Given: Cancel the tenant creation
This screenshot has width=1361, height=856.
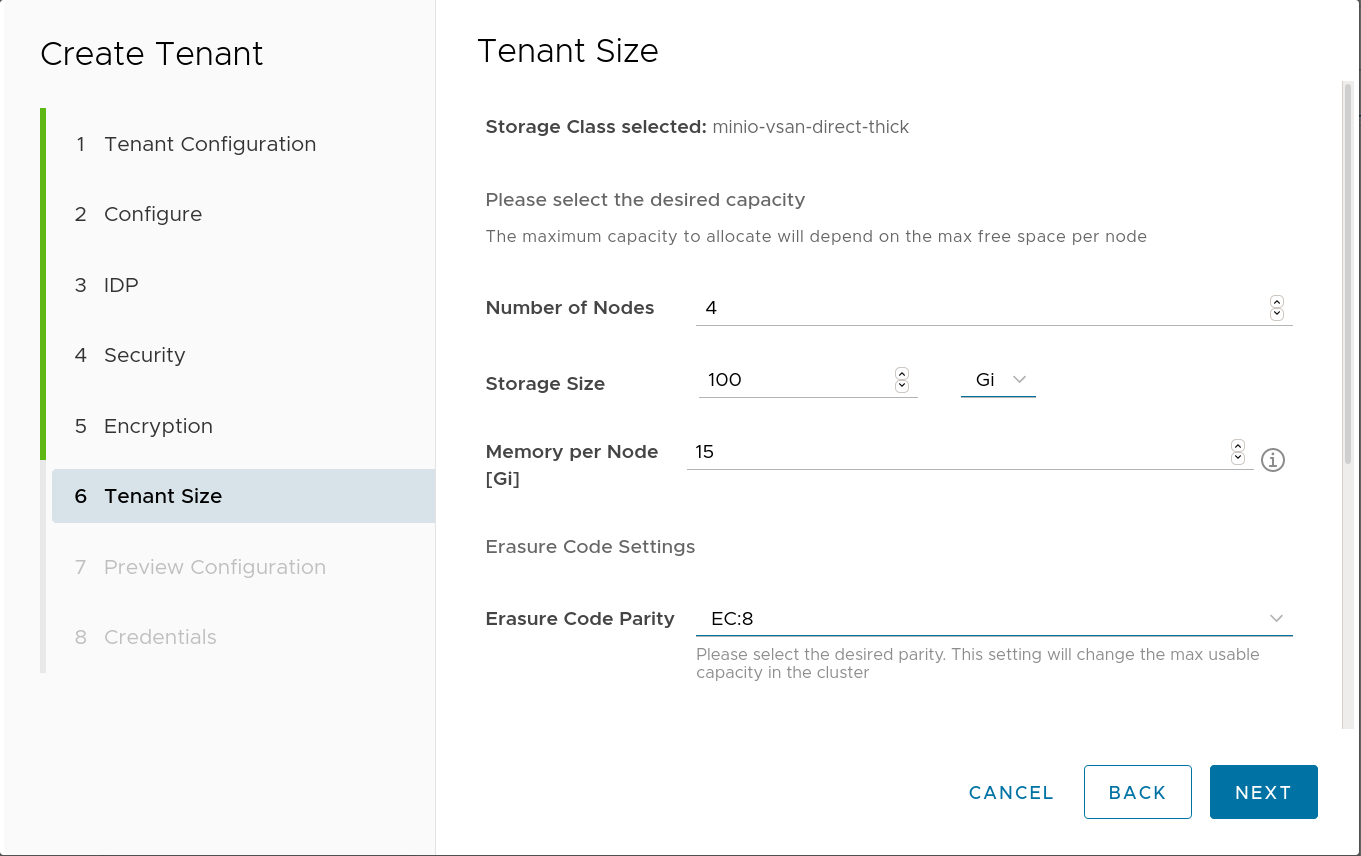Looking at the screenshot, I should 1010,791.
